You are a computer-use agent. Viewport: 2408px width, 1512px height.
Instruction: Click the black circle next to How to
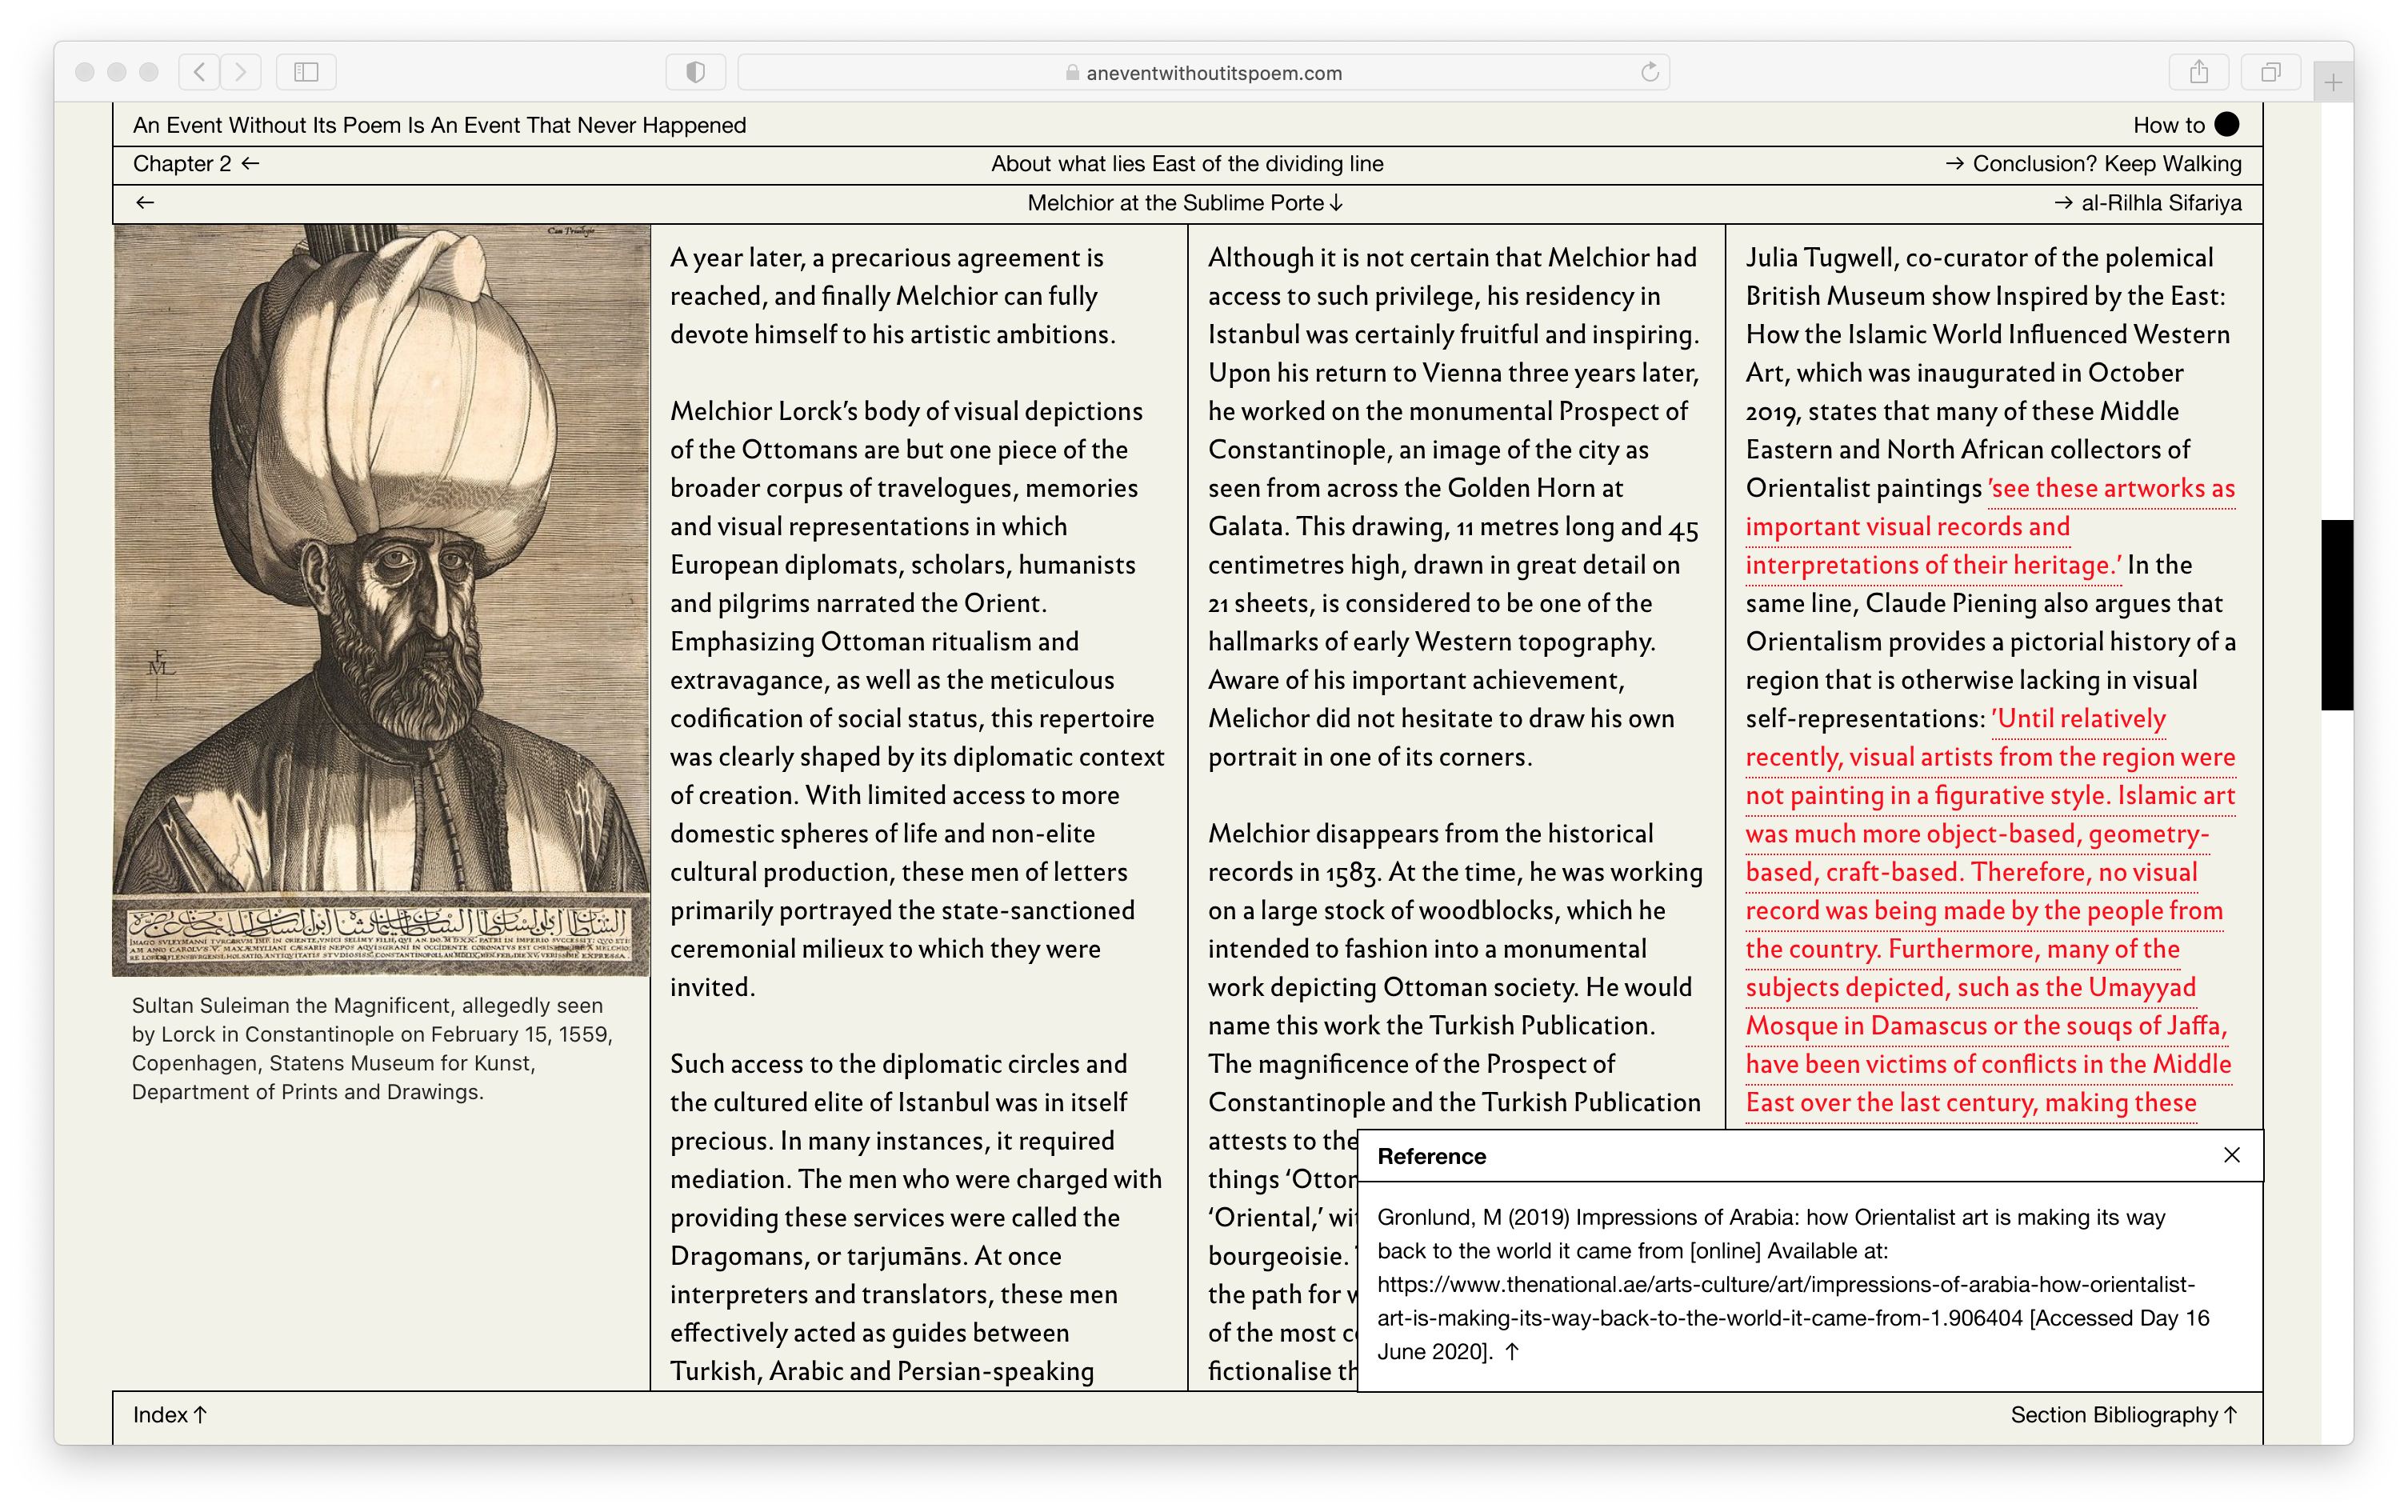coord(2227,124)
